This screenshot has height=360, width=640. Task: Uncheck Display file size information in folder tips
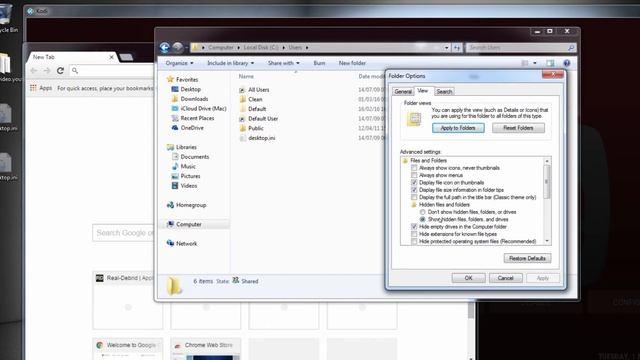[414, 190]
